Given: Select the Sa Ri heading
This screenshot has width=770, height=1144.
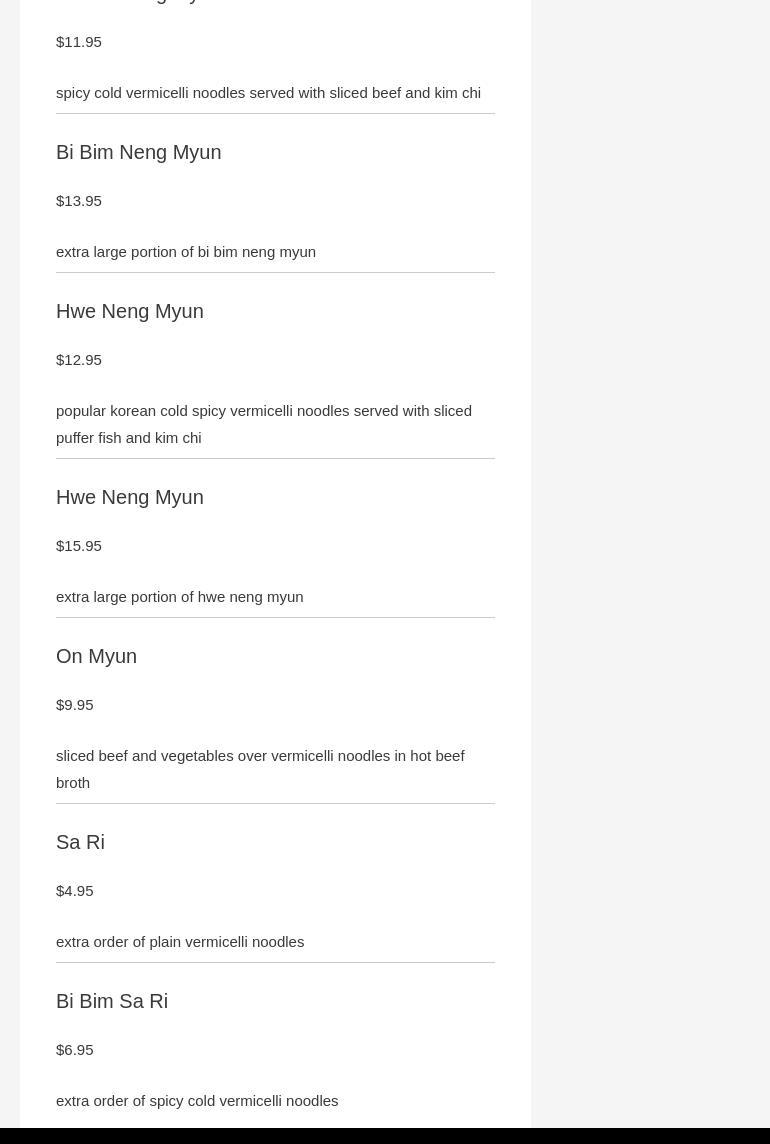Looking at the screenshot, I should click(80, 842).
